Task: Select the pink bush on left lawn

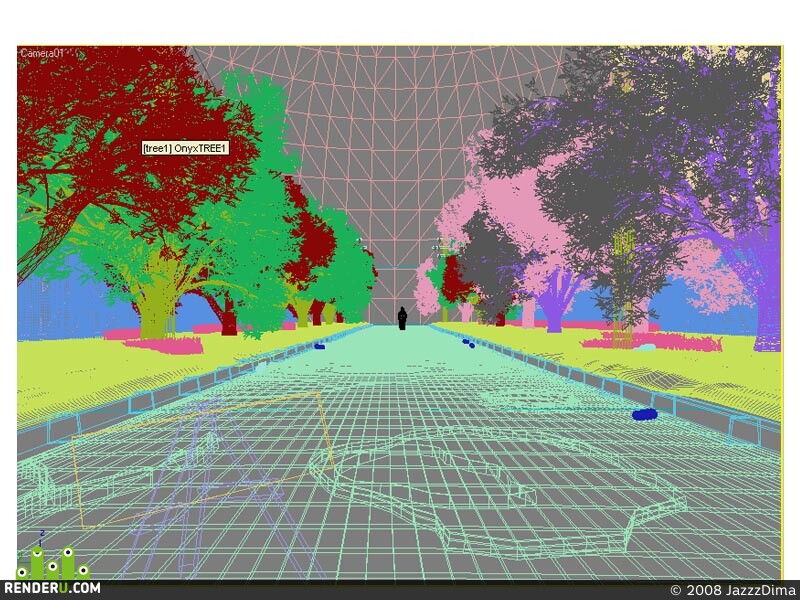Action: (164, 345)
